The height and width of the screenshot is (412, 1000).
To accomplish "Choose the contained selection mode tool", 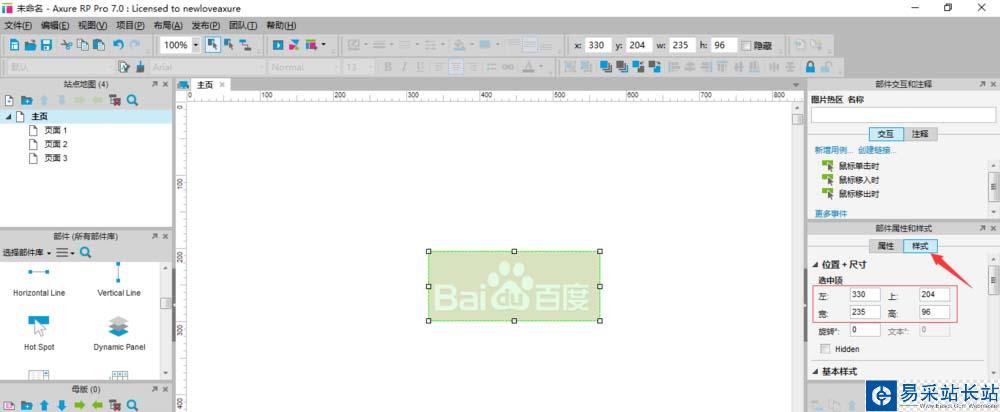I will tap(229, 45).
